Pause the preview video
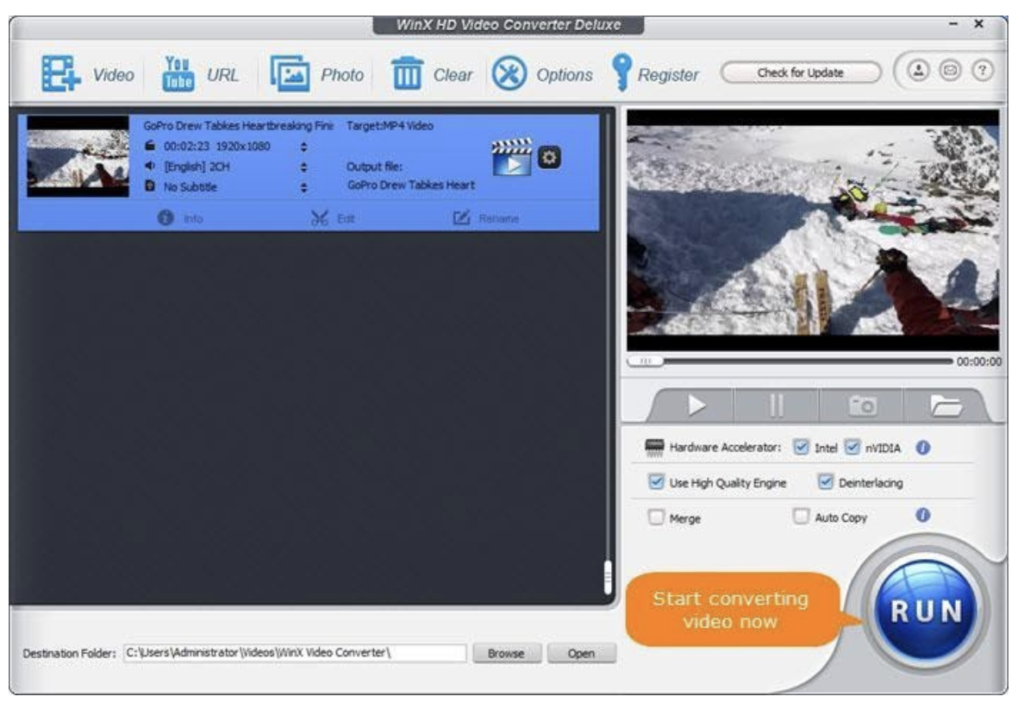1024x709 pixels. (776, 406)
